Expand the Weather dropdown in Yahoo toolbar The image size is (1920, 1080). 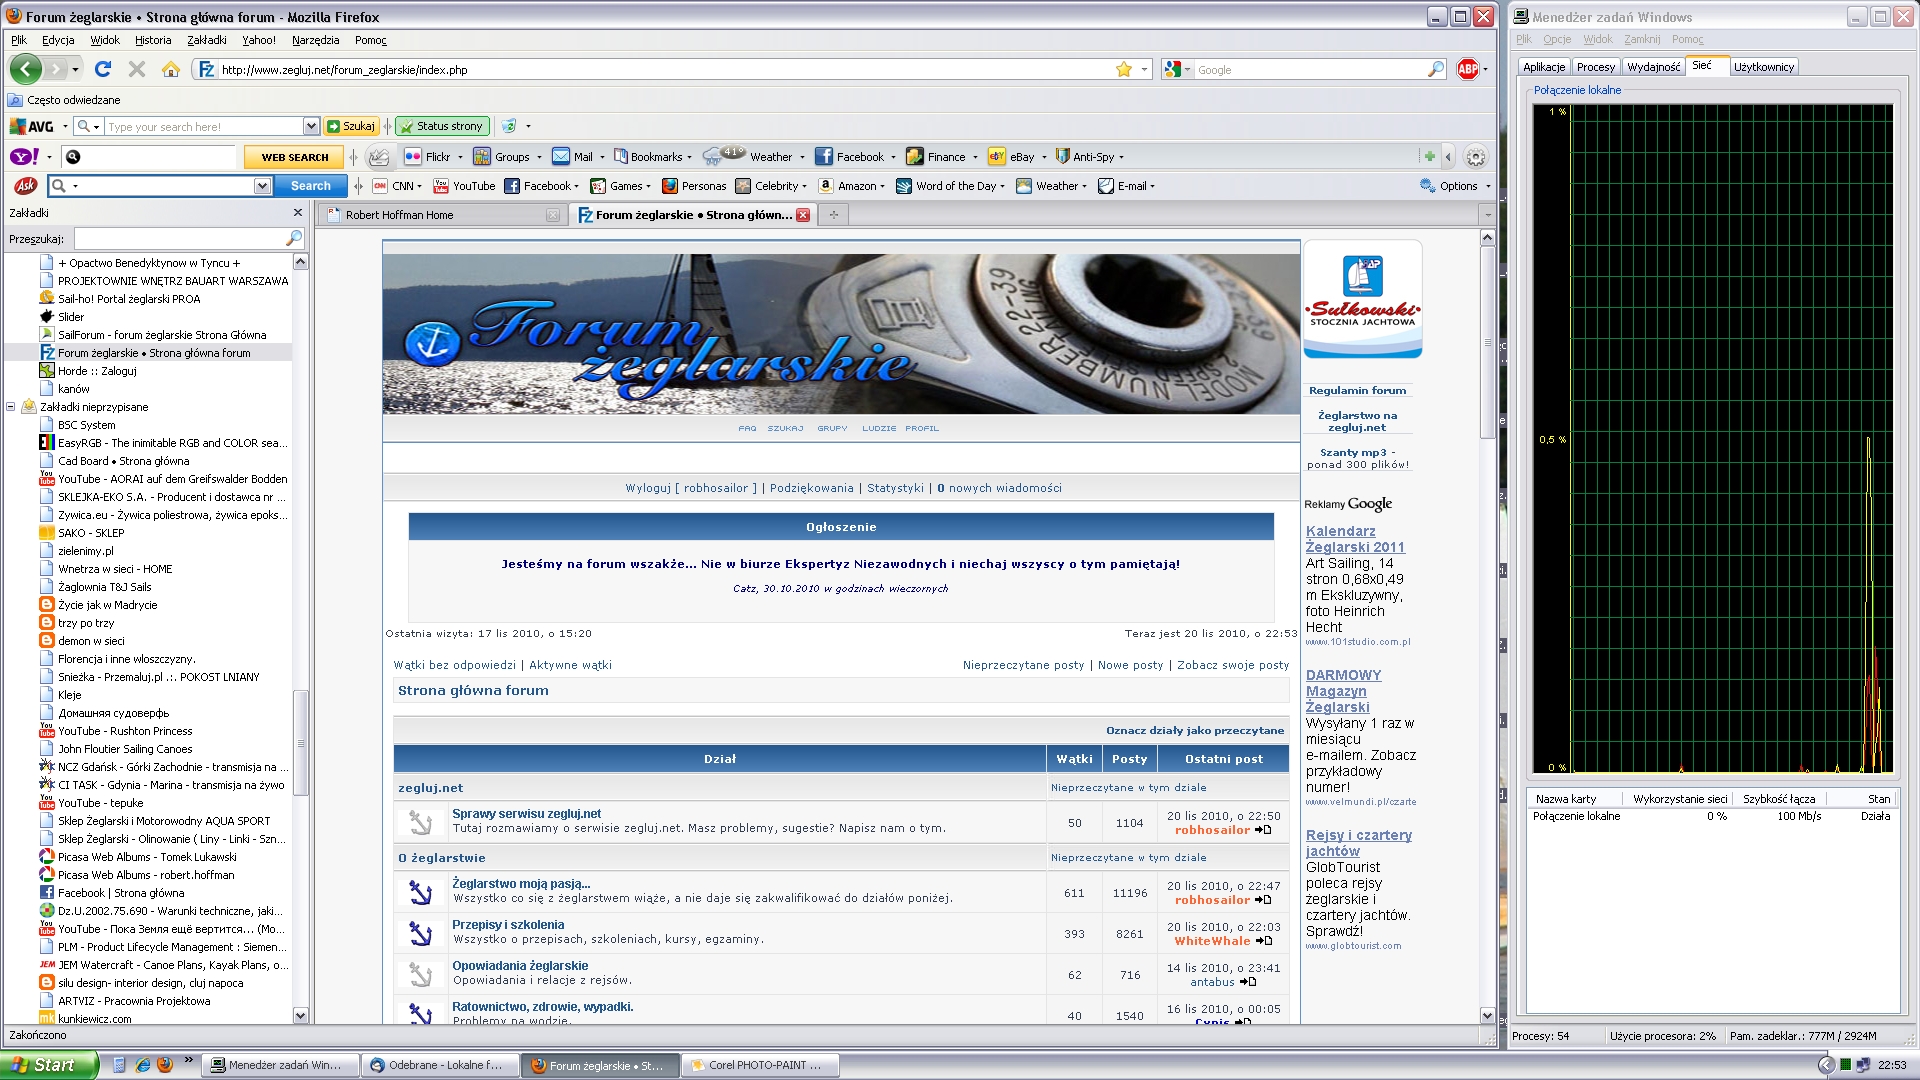(802, 157)
